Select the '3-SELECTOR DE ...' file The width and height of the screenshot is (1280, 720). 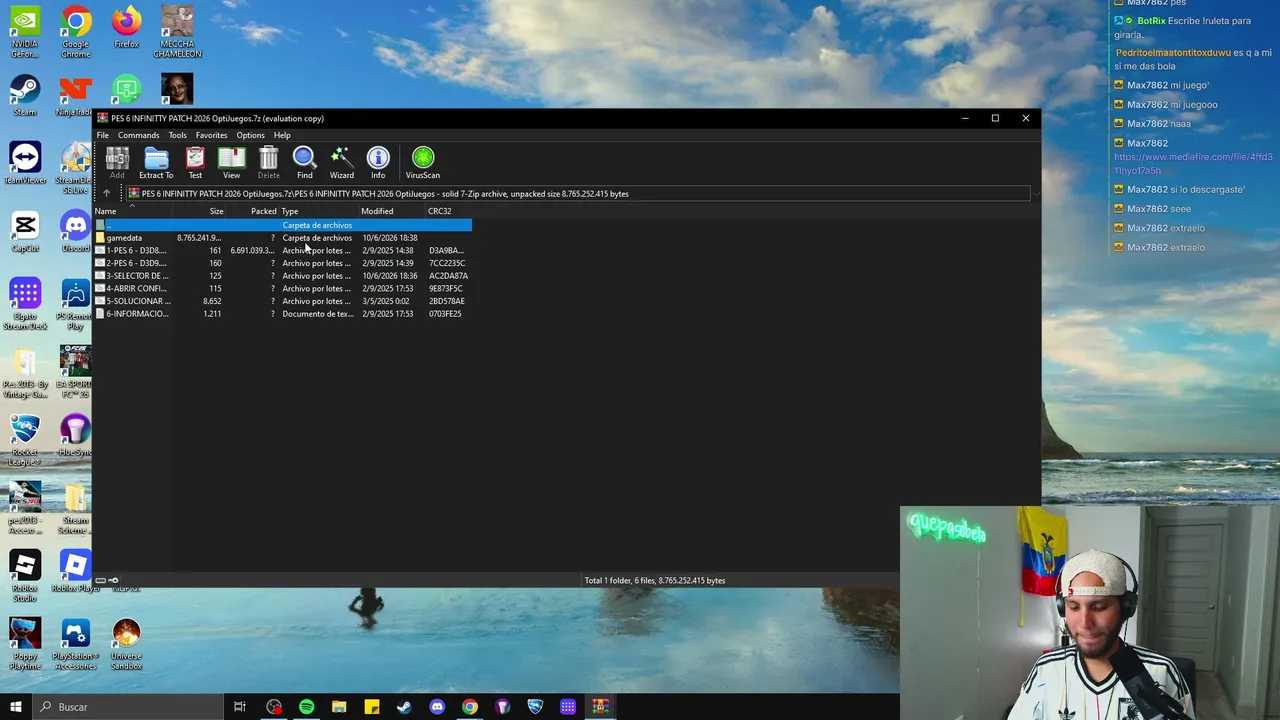point(282,276)
